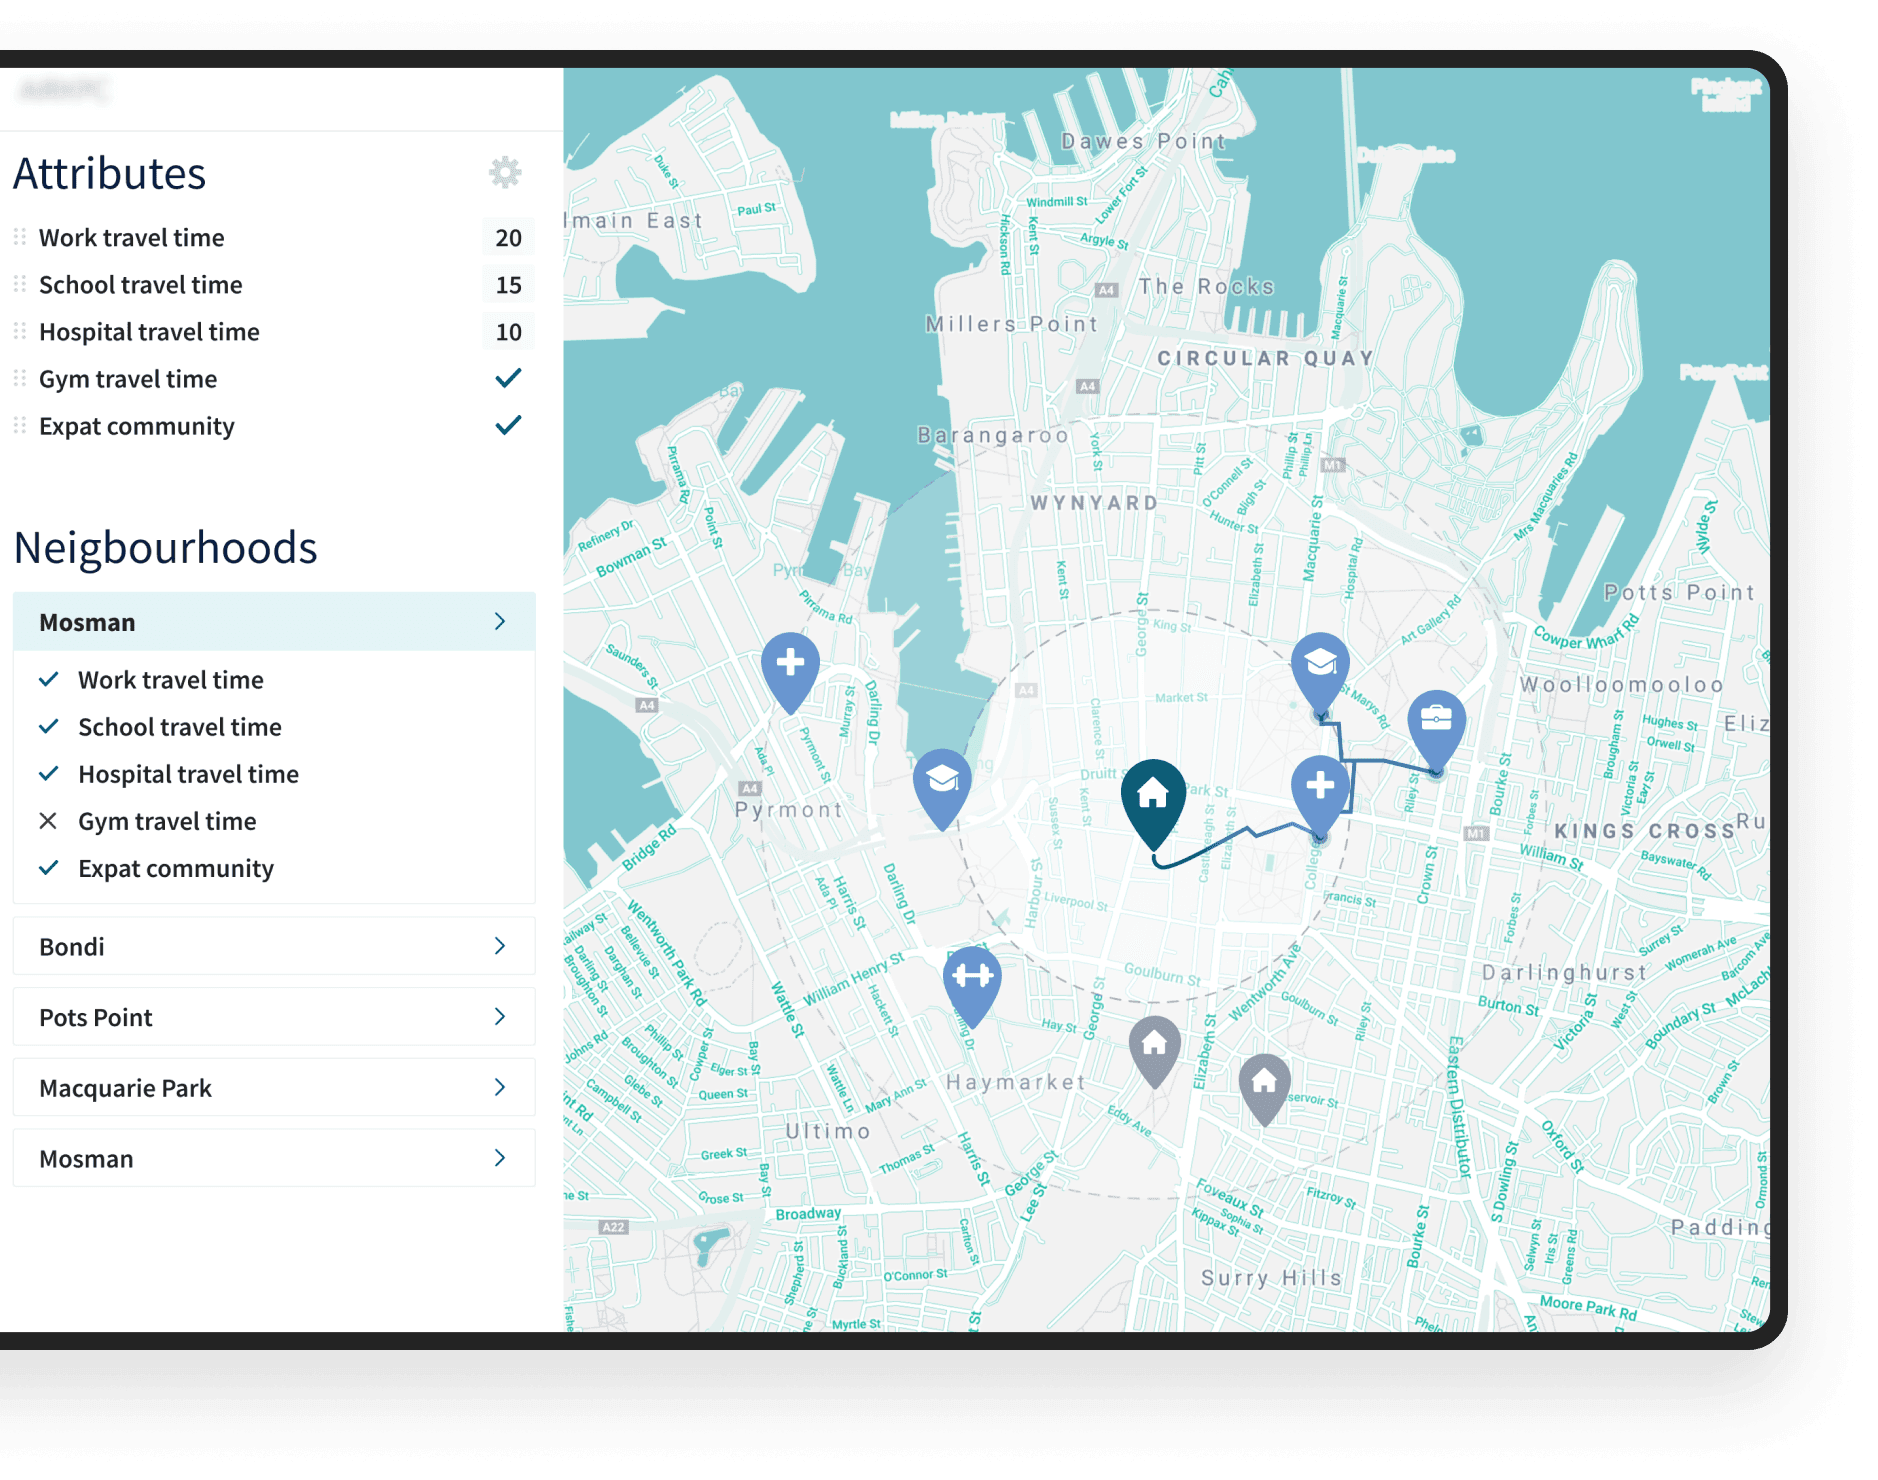Click Mosman's Gym travel time cross mark

coord(48,821)
